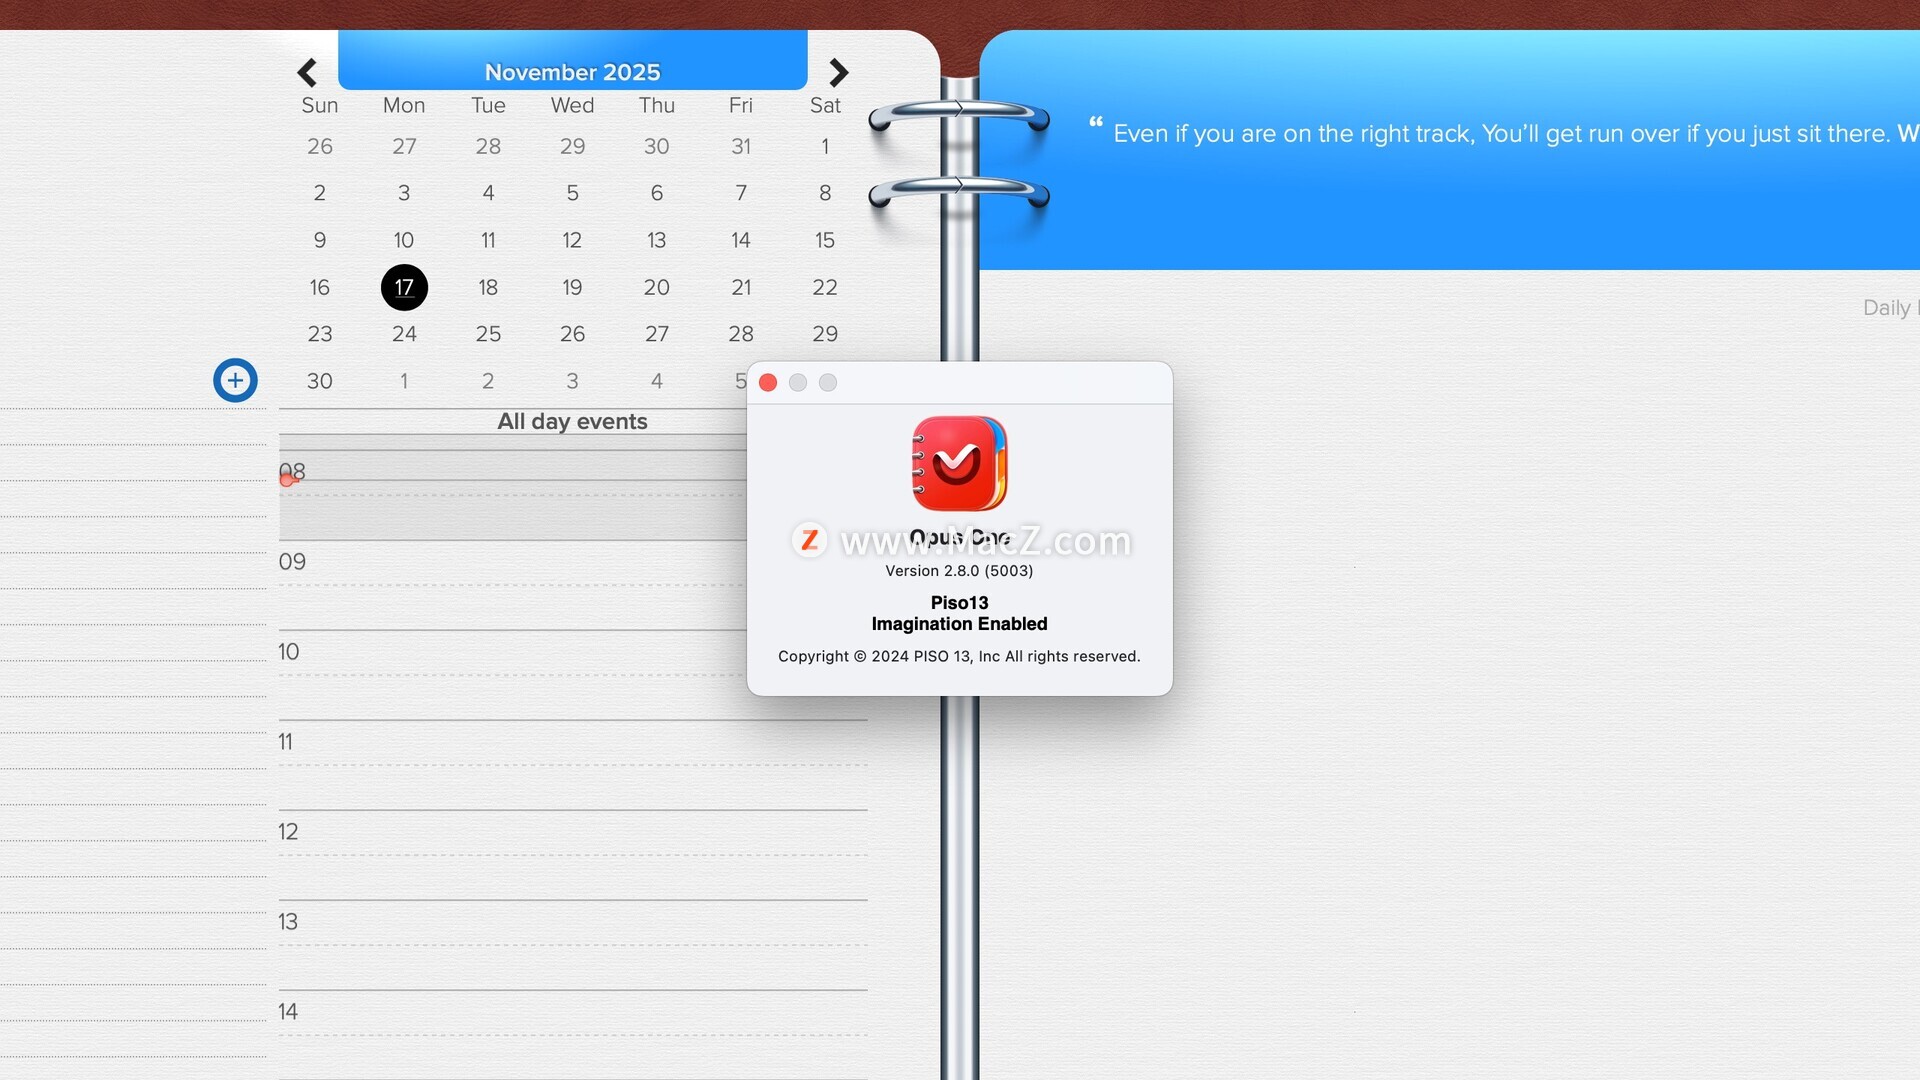
Task: Select December 3 in the last row
Action: point(572,381)
